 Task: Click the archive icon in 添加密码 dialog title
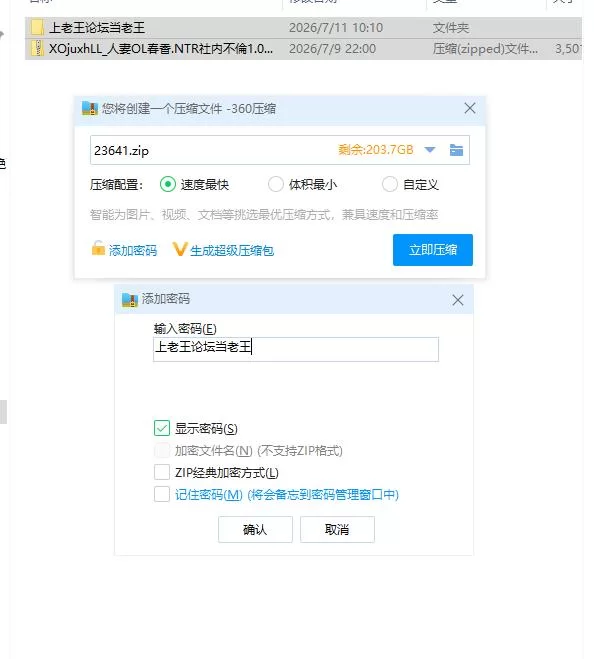point(129,300)
